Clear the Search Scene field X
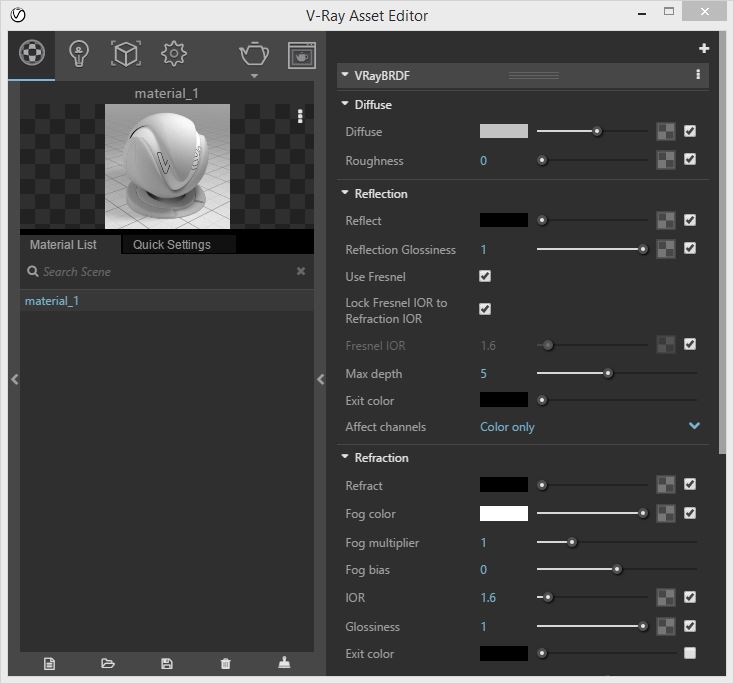This screenshot has width=734, height=684. click(x=301, y=271)
